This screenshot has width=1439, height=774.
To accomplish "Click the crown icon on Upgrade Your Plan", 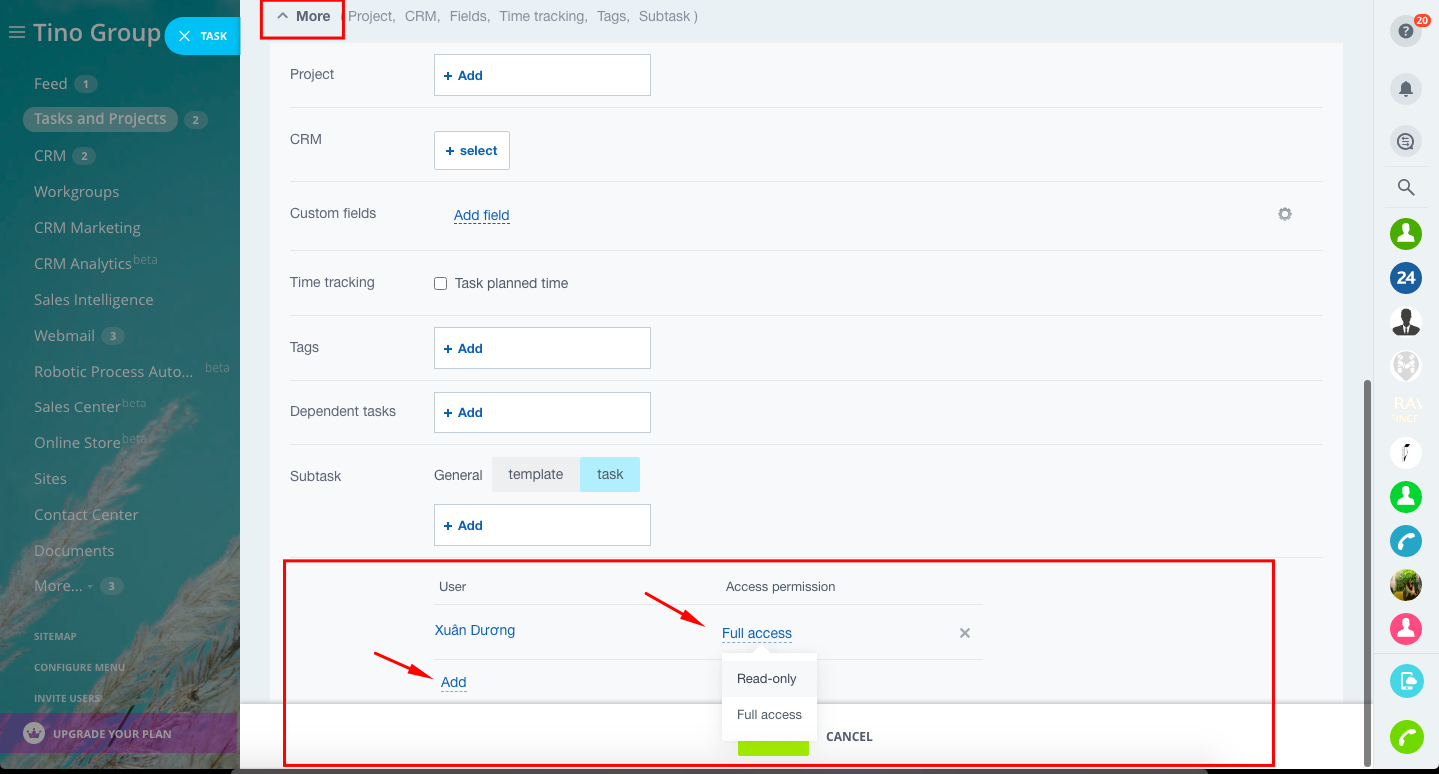I will click(x=35, y=733).
